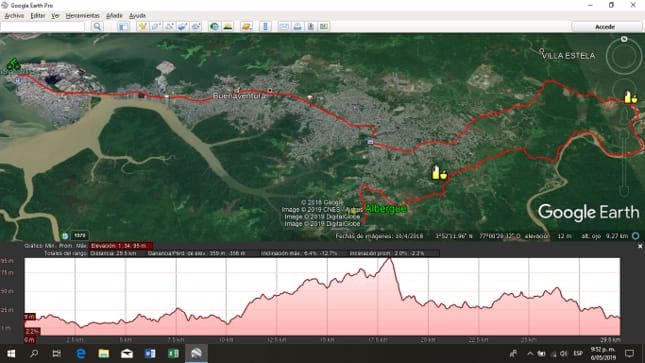Click the search magnifier button
This screenshot has height=363, width=645.
[x=97, y=27]
